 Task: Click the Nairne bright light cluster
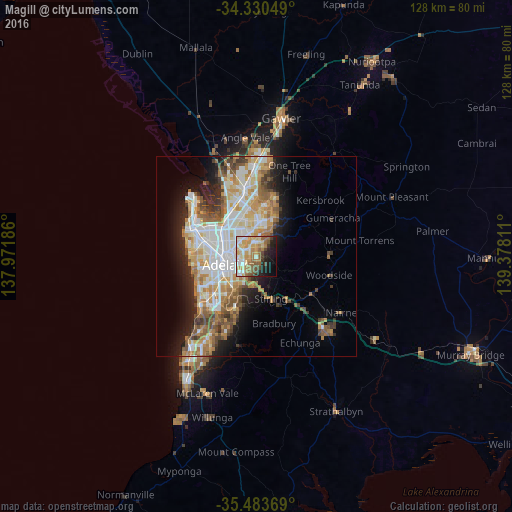click(x=326, y=327)
